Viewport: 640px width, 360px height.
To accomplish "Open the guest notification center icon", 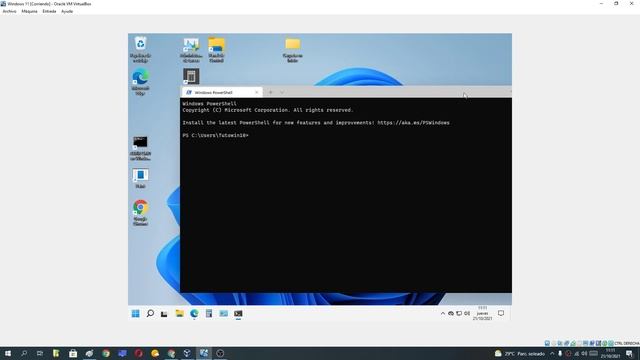I will tap(501, 313).
